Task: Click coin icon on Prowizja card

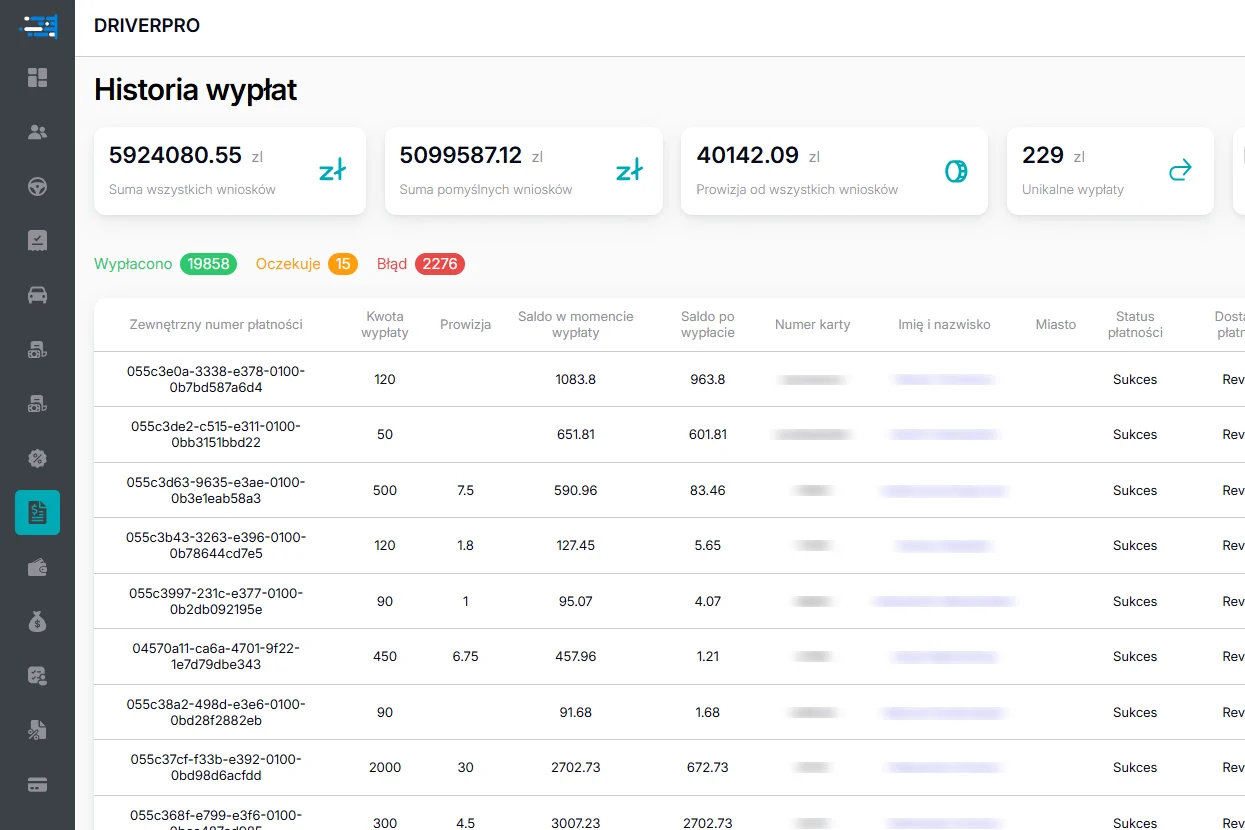Action: 956,171
